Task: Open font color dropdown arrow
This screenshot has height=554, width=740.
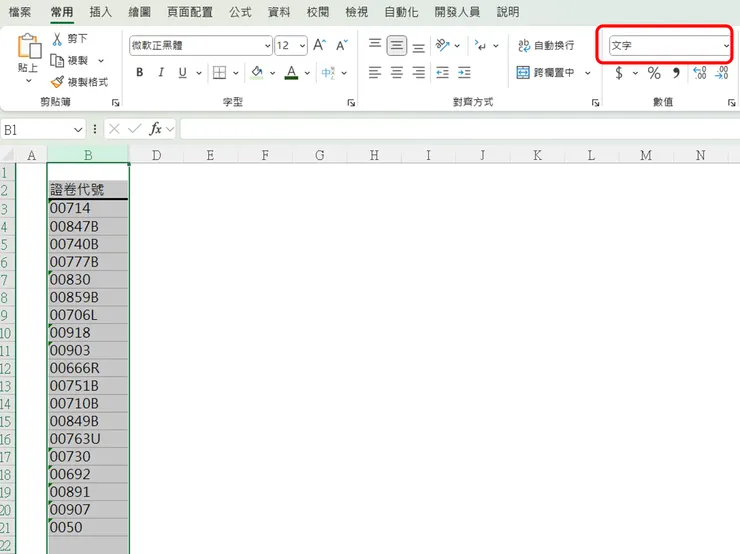Action: pyautogui.click(x=307, y=73)
